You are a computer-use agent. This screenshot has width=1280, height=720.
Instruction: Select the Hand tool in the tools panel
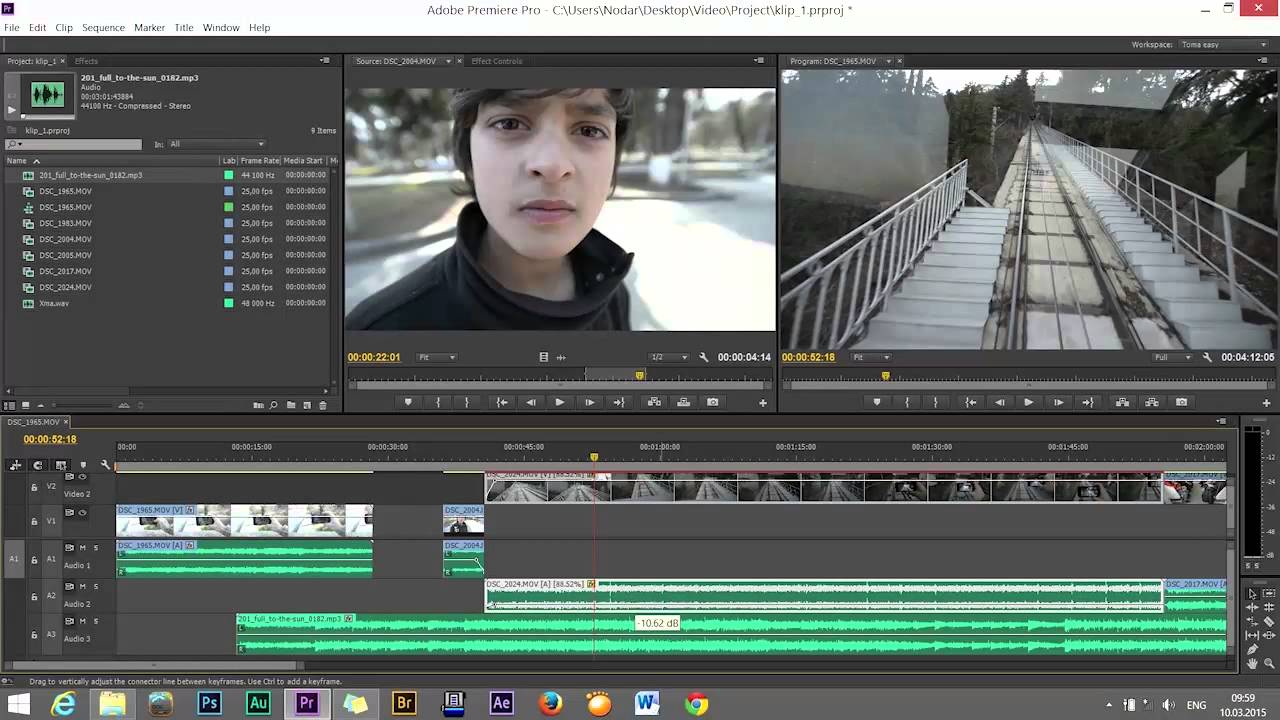pos(1252,663)
